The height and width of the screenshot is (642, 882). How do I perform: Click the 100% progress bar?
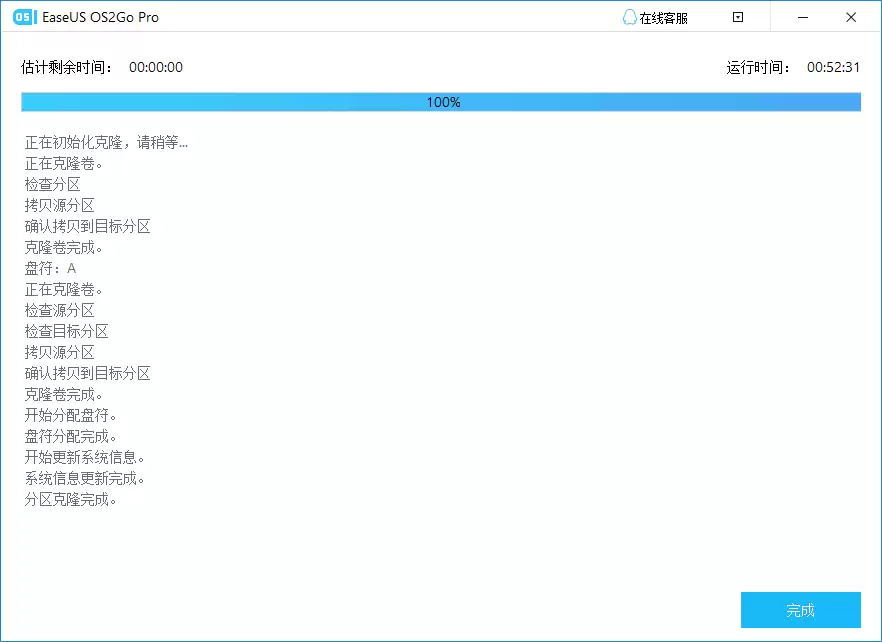coord(441,101)
